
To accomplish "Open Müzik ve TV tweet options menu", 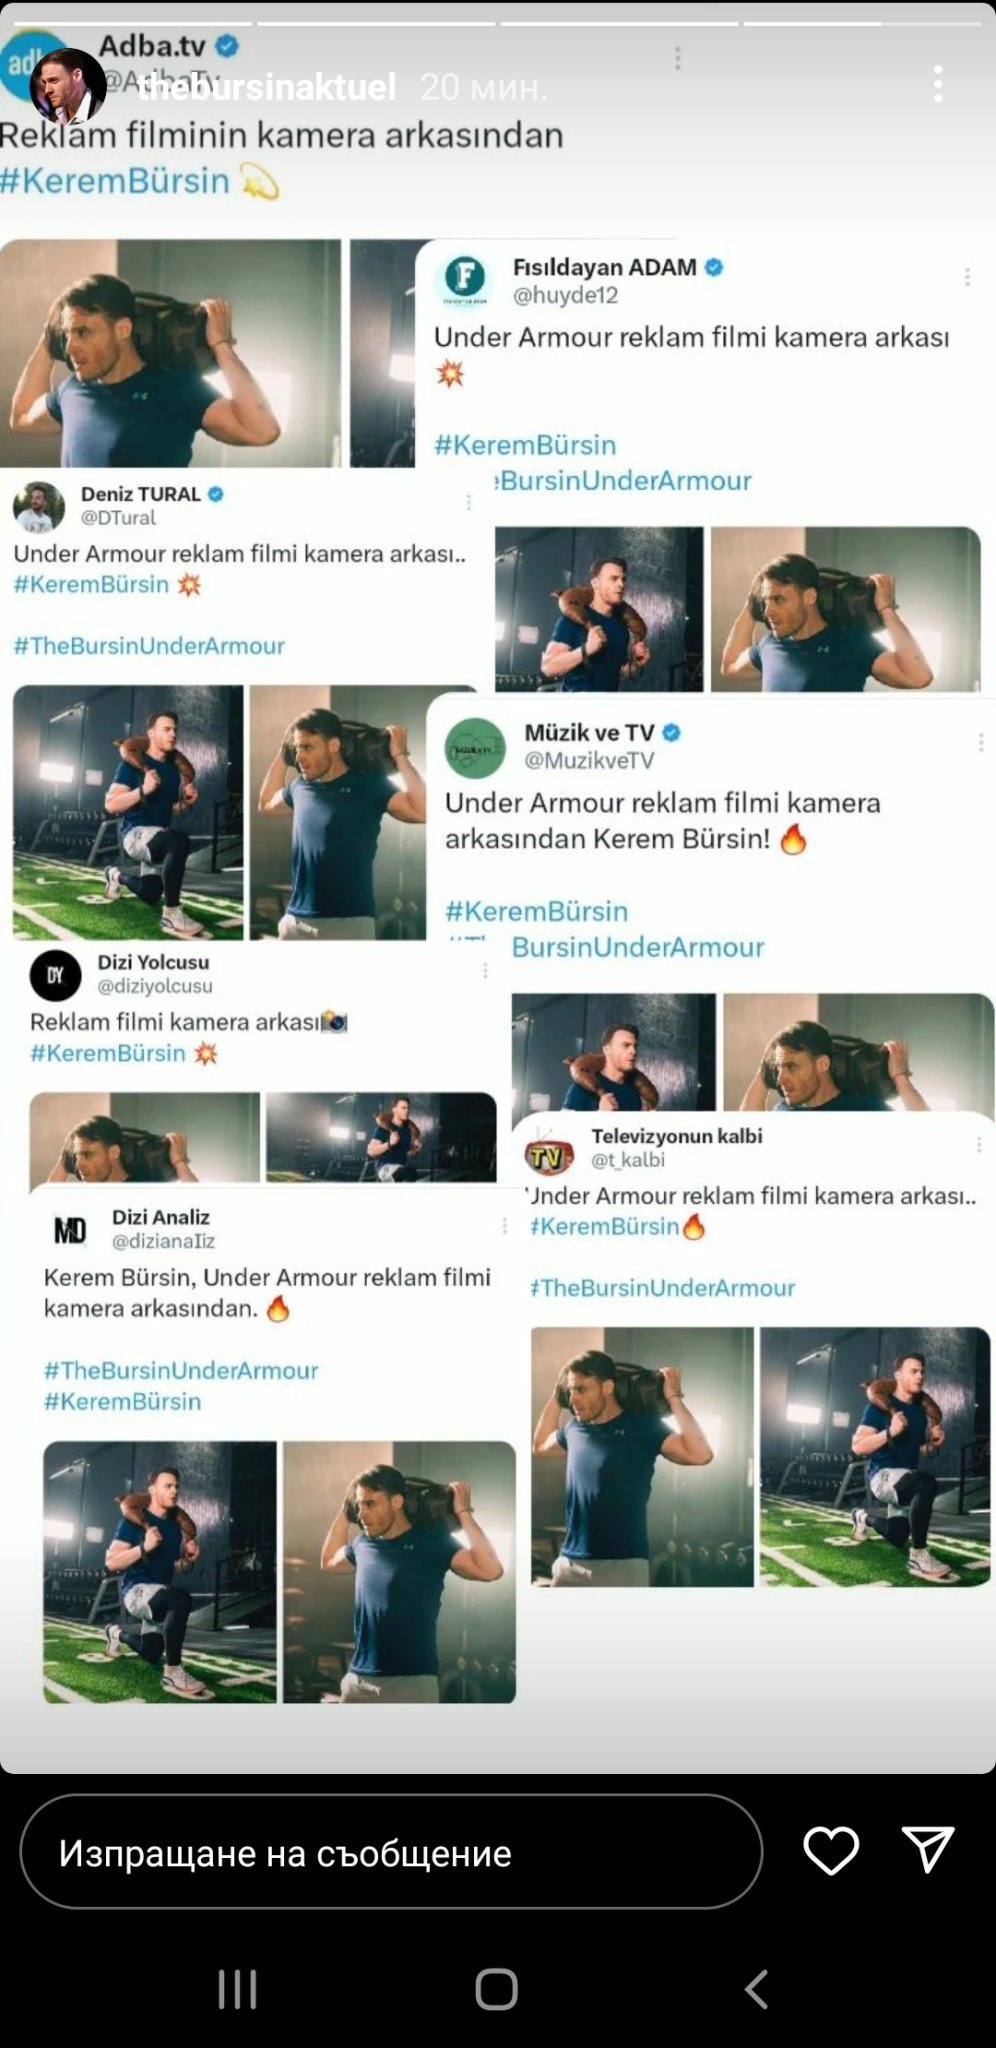I will click(x=980, y=742).
